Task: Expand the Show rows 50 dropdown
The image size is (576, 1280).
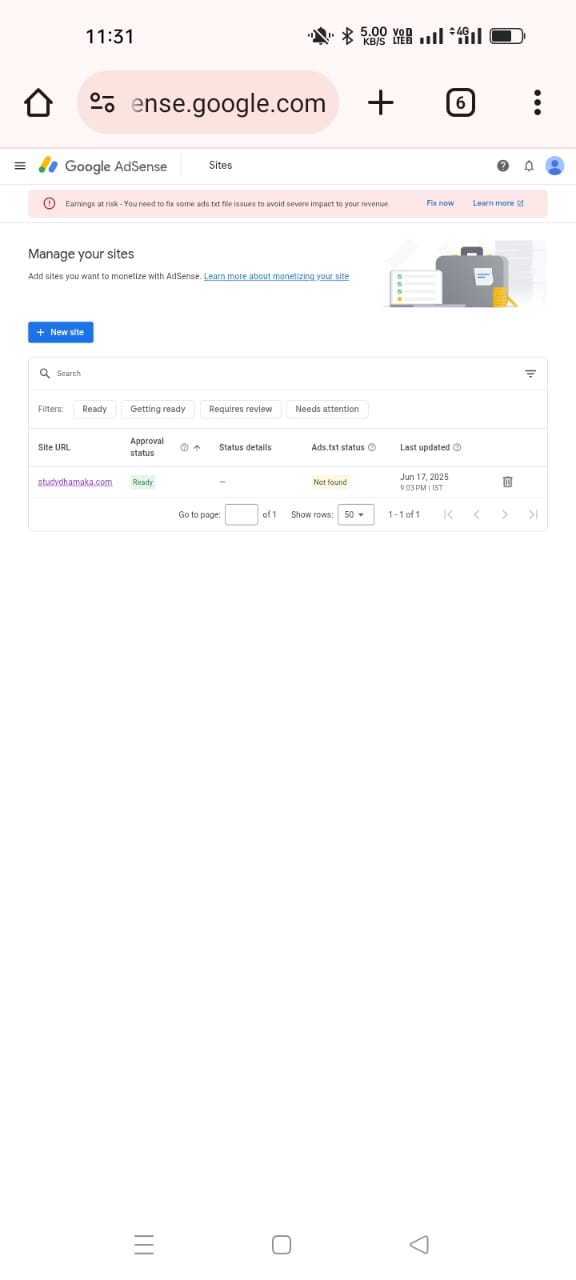Action: point(356,514)
